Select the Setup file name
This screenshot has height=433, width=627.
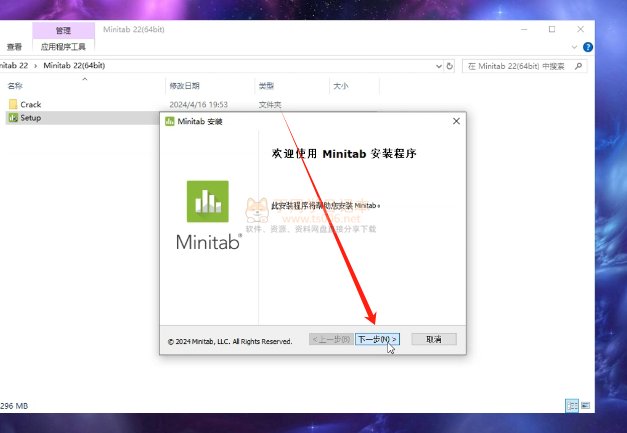pyautogui.click(x=31, y=118)
